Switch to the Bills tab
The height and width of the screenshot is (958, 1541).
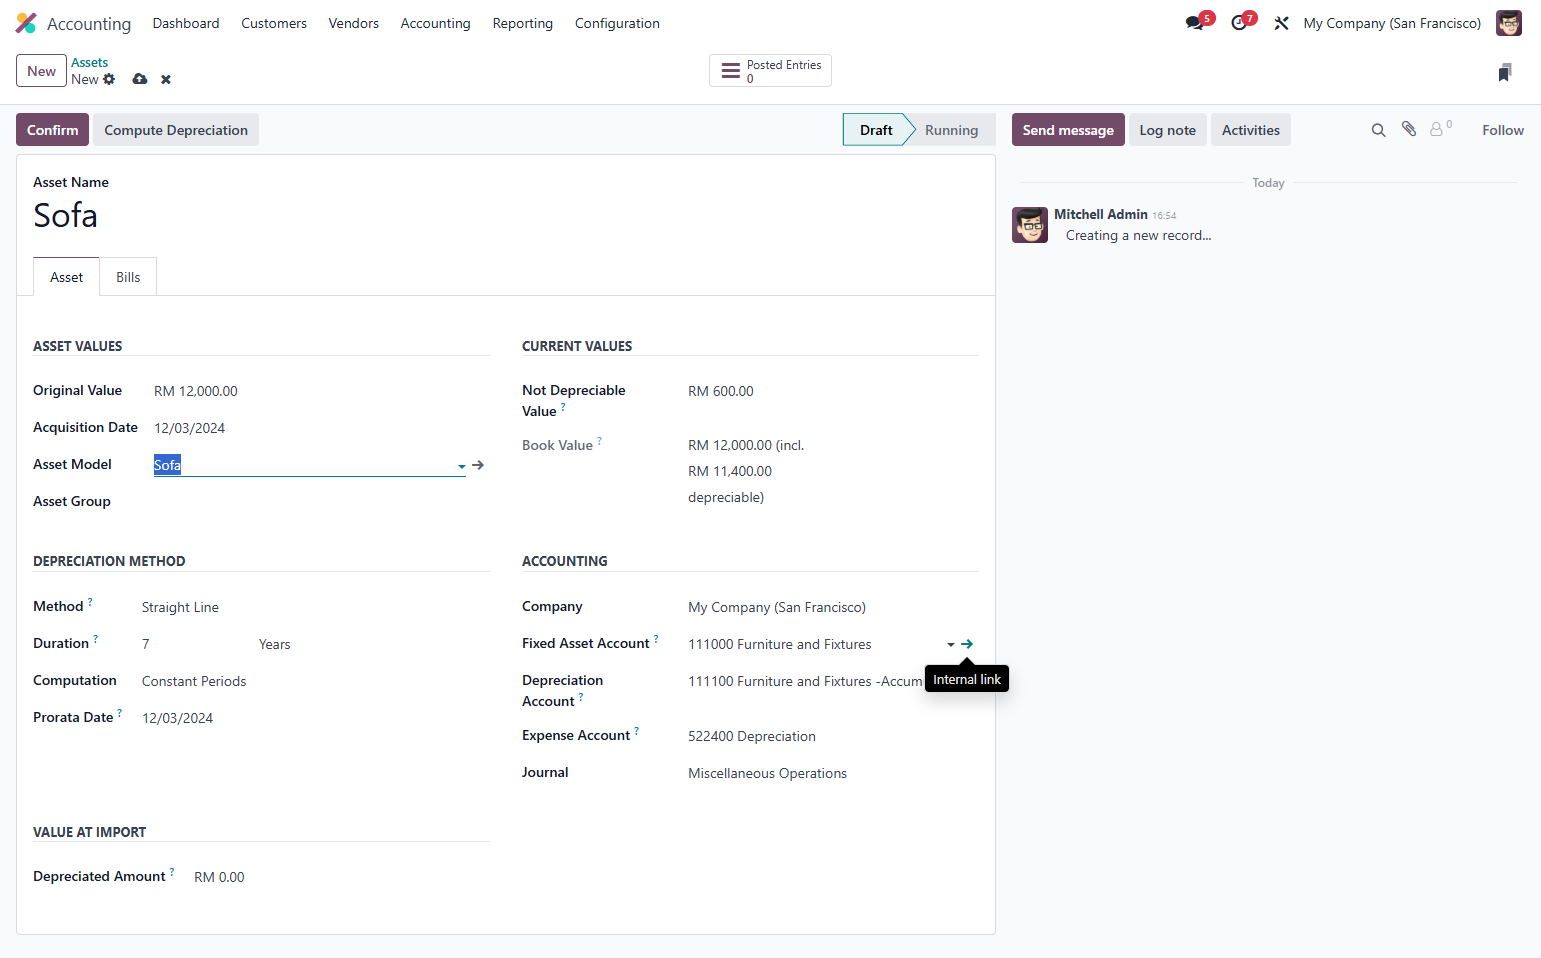pyautogui.click(x=128, y=277)
